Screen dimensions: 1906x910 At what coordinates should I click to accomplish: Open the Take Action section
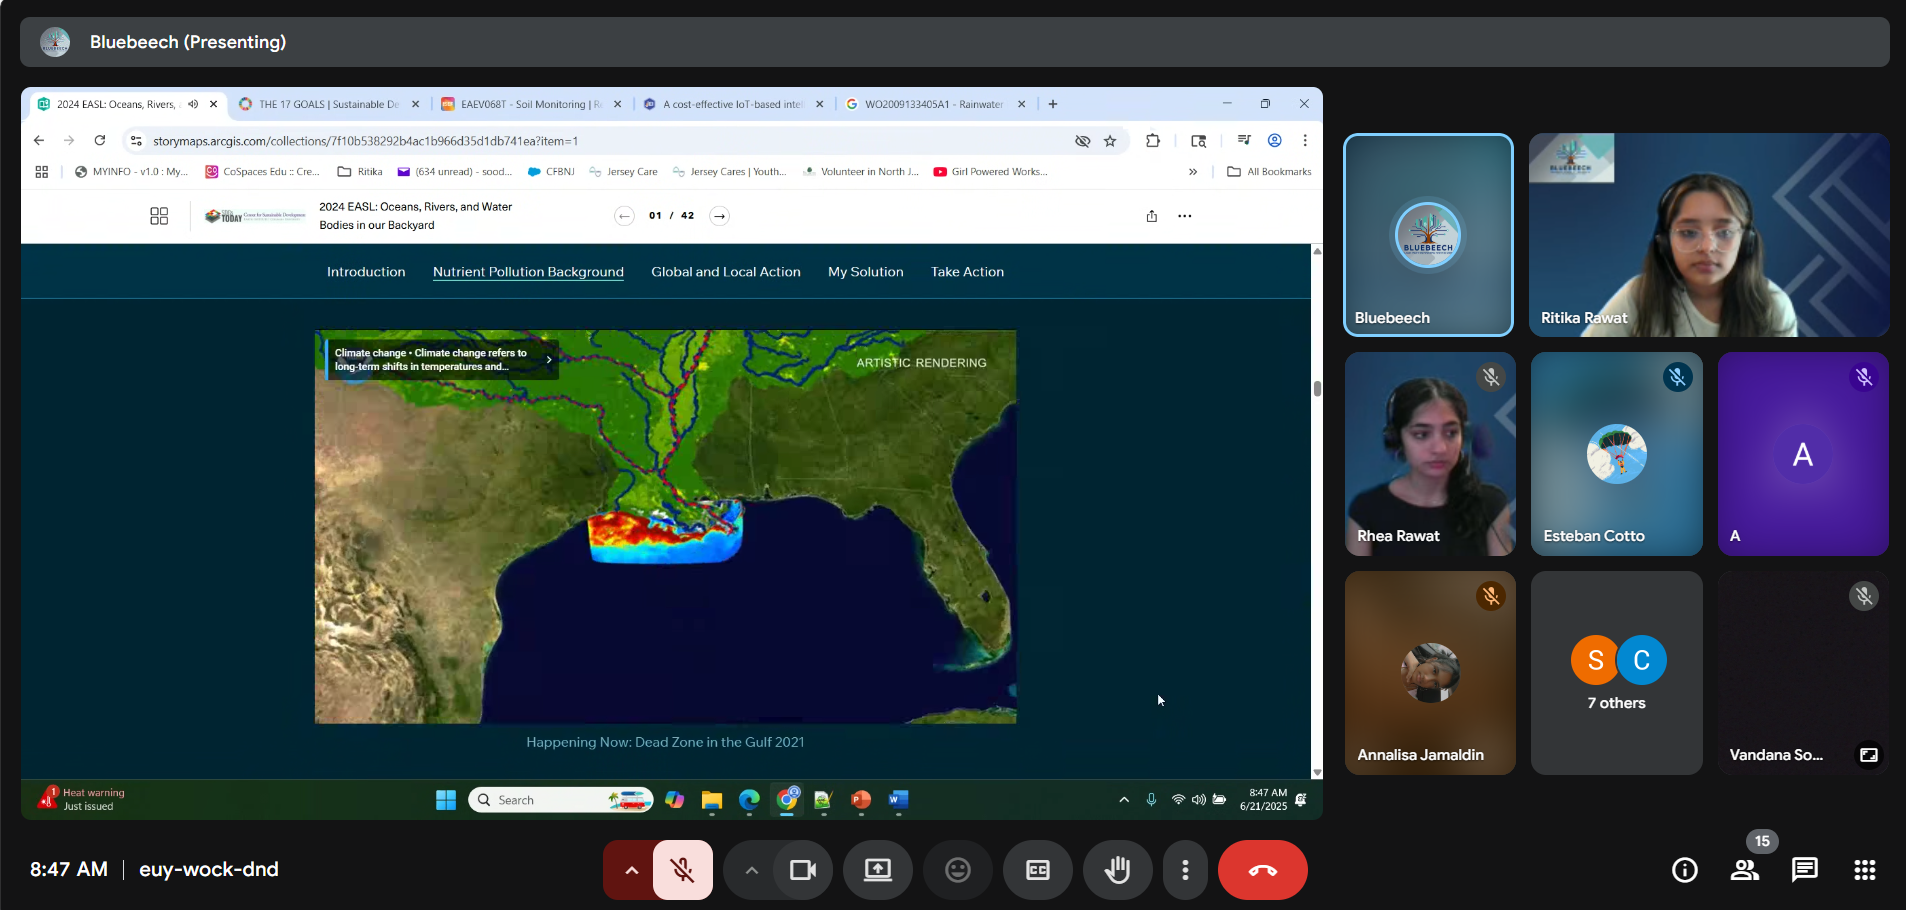(x=967, y=272)
